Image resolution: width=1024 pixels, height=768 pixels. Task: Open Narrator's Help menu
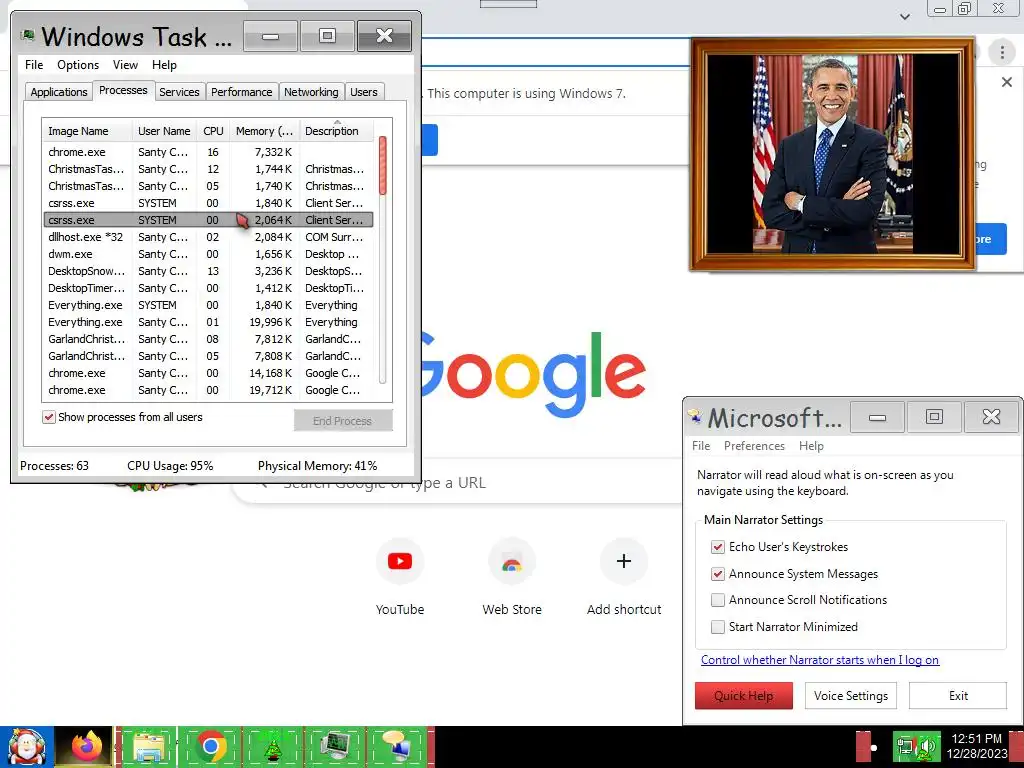click(811, 446)
